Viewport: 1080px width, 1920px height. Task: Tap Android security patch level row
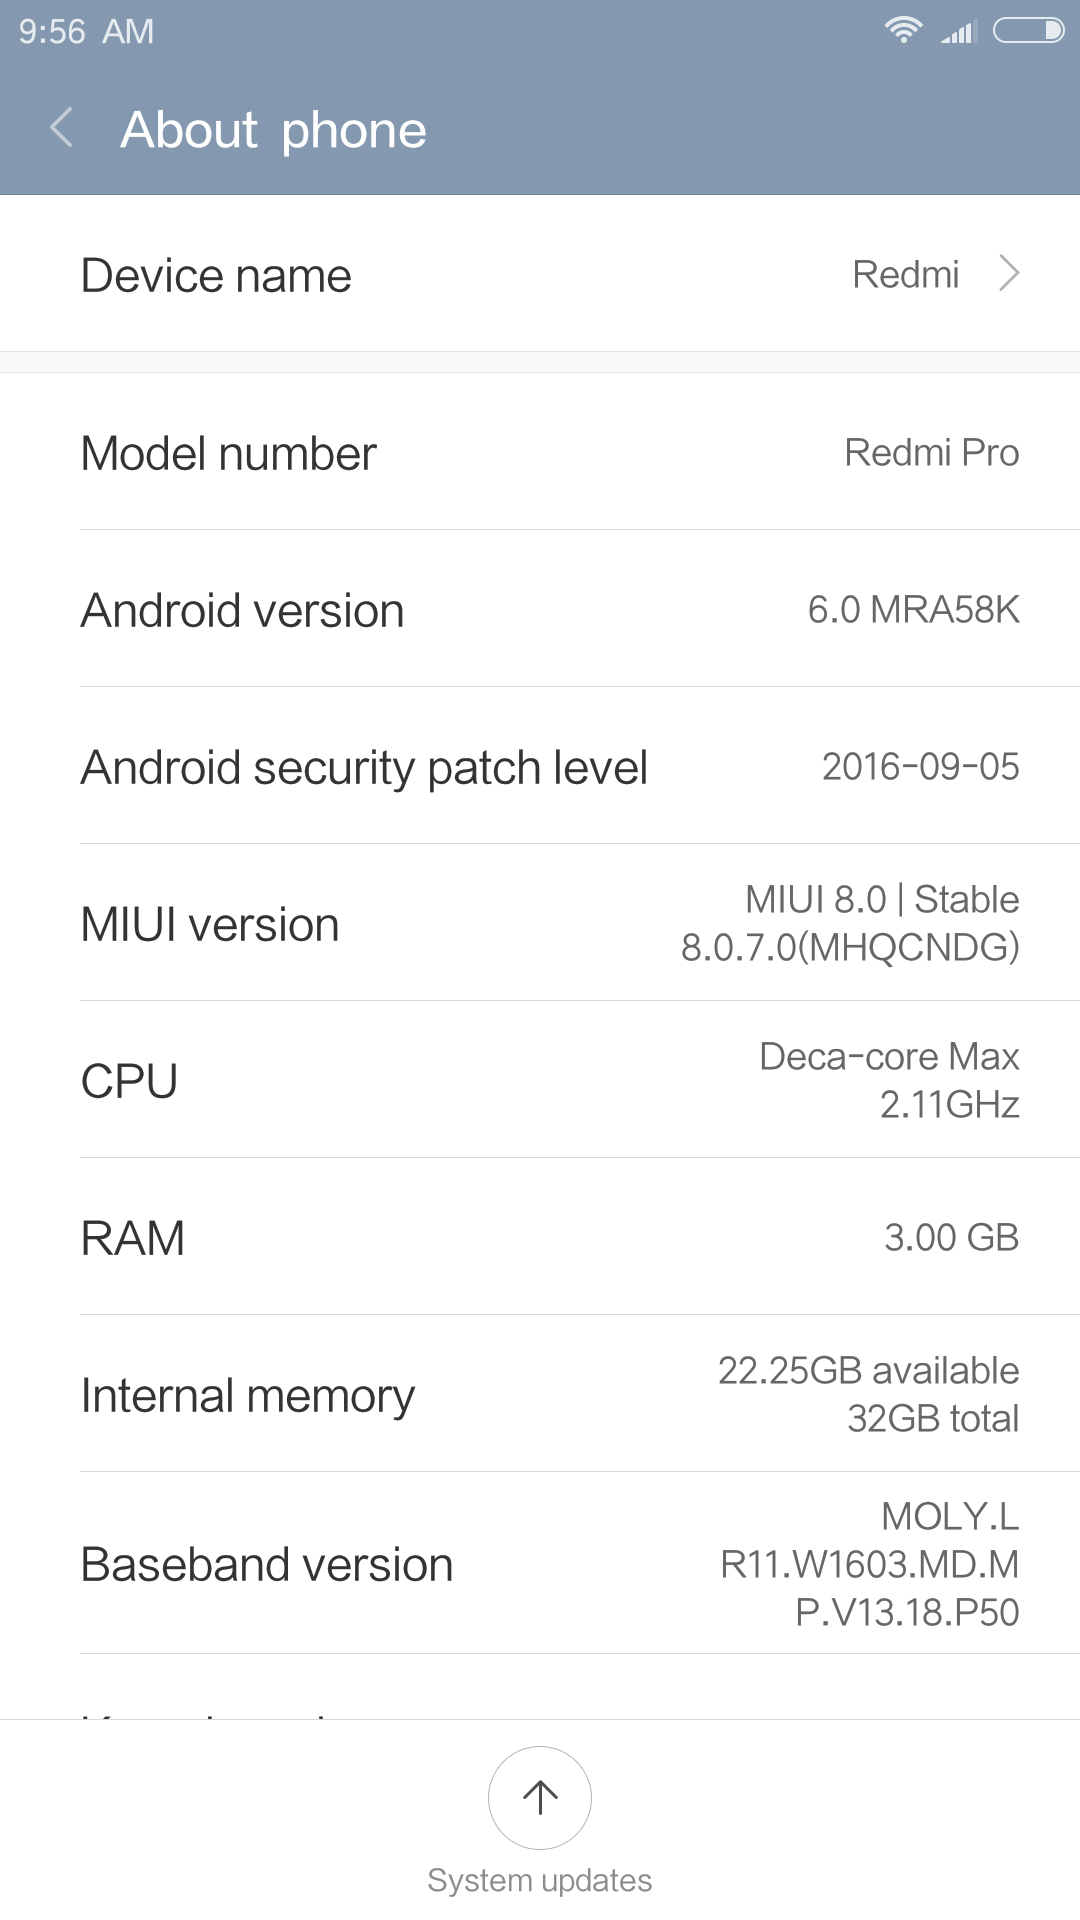point(540,767)
